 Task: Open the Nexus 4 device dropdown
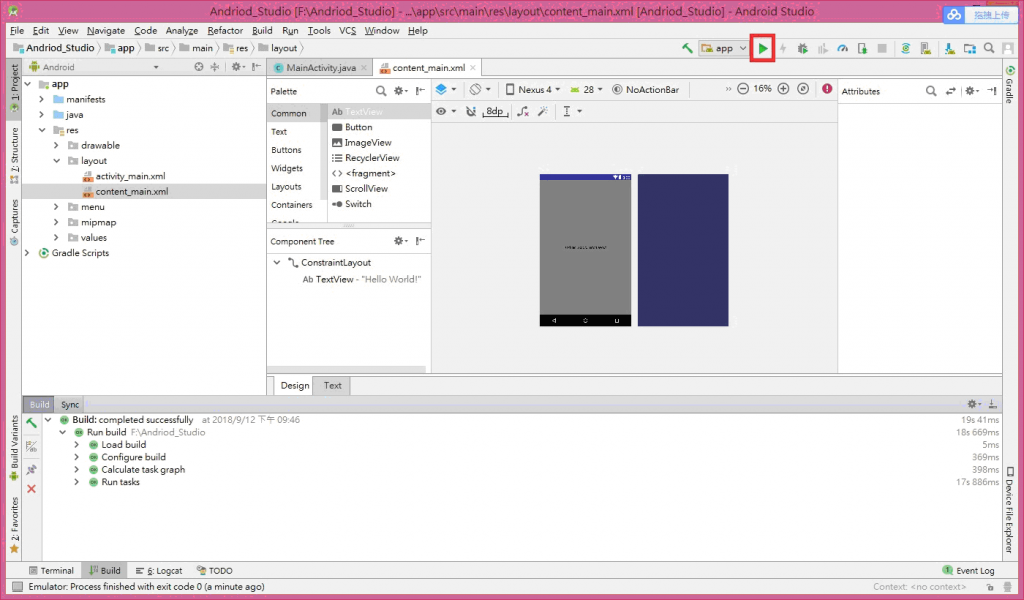tap(533, 89)
